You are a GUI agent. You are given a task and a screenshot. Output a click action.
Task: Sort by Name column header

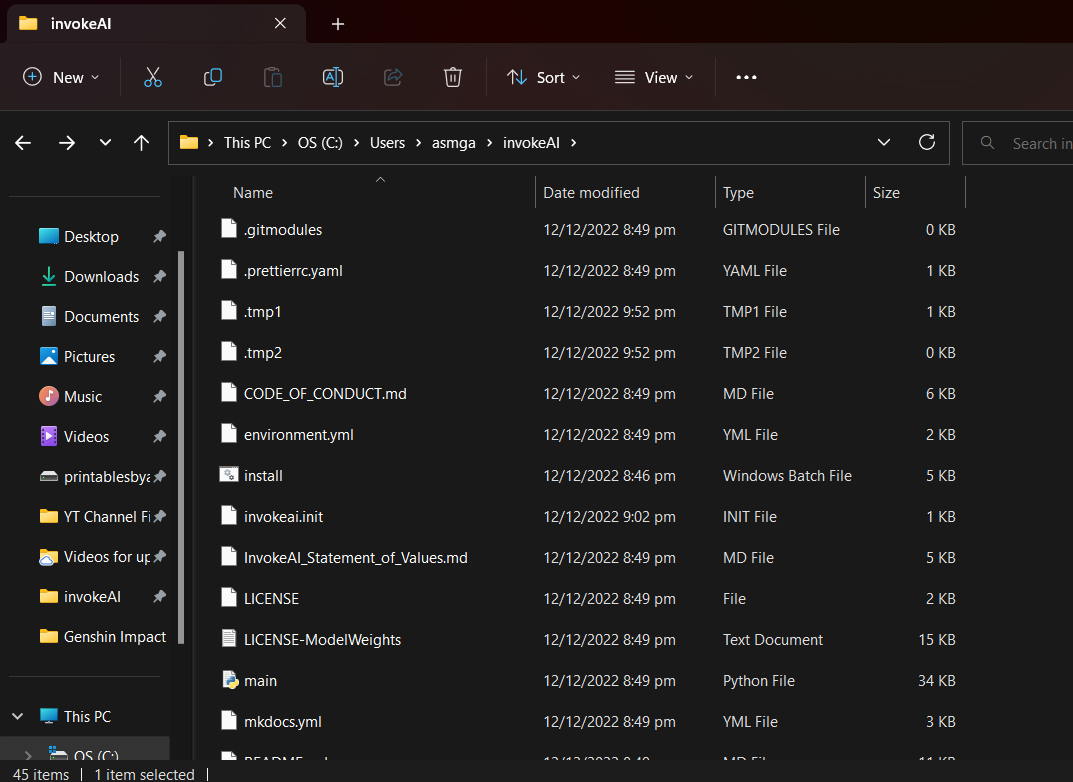click(253, 193)
